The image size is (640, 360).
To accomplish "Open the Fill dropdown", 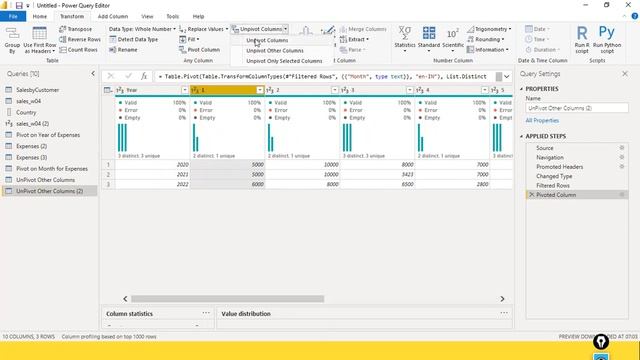I will click(189, 39).
